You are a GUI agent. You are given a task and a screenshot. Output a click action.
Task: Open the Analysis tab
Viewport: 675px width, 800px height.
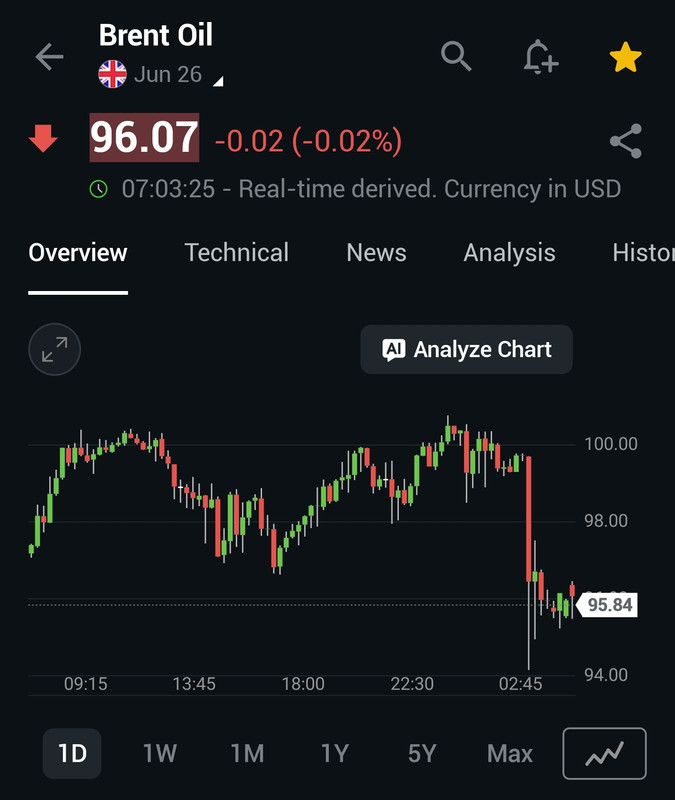pyautogui.click(x=509, y=253)
